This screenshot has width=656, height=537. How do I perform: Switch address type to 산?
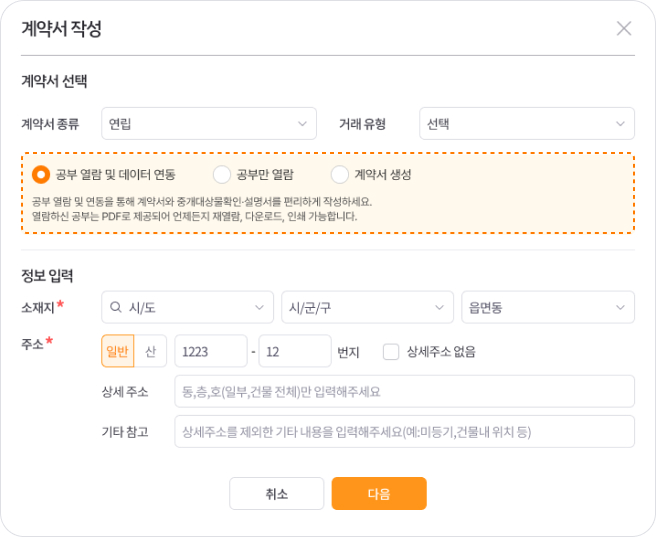[x=150, y=351]
